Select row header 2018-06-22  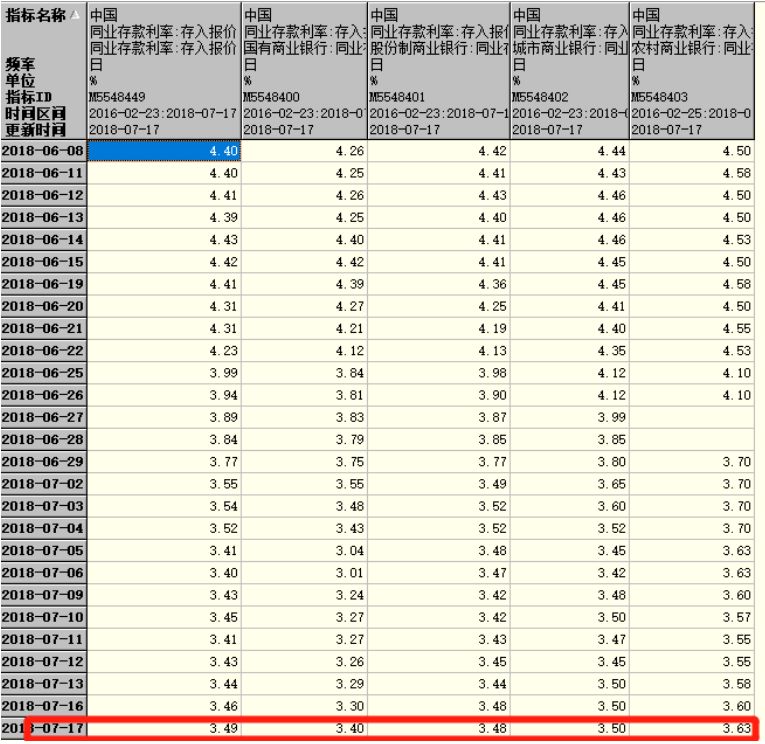click(43, 351)
